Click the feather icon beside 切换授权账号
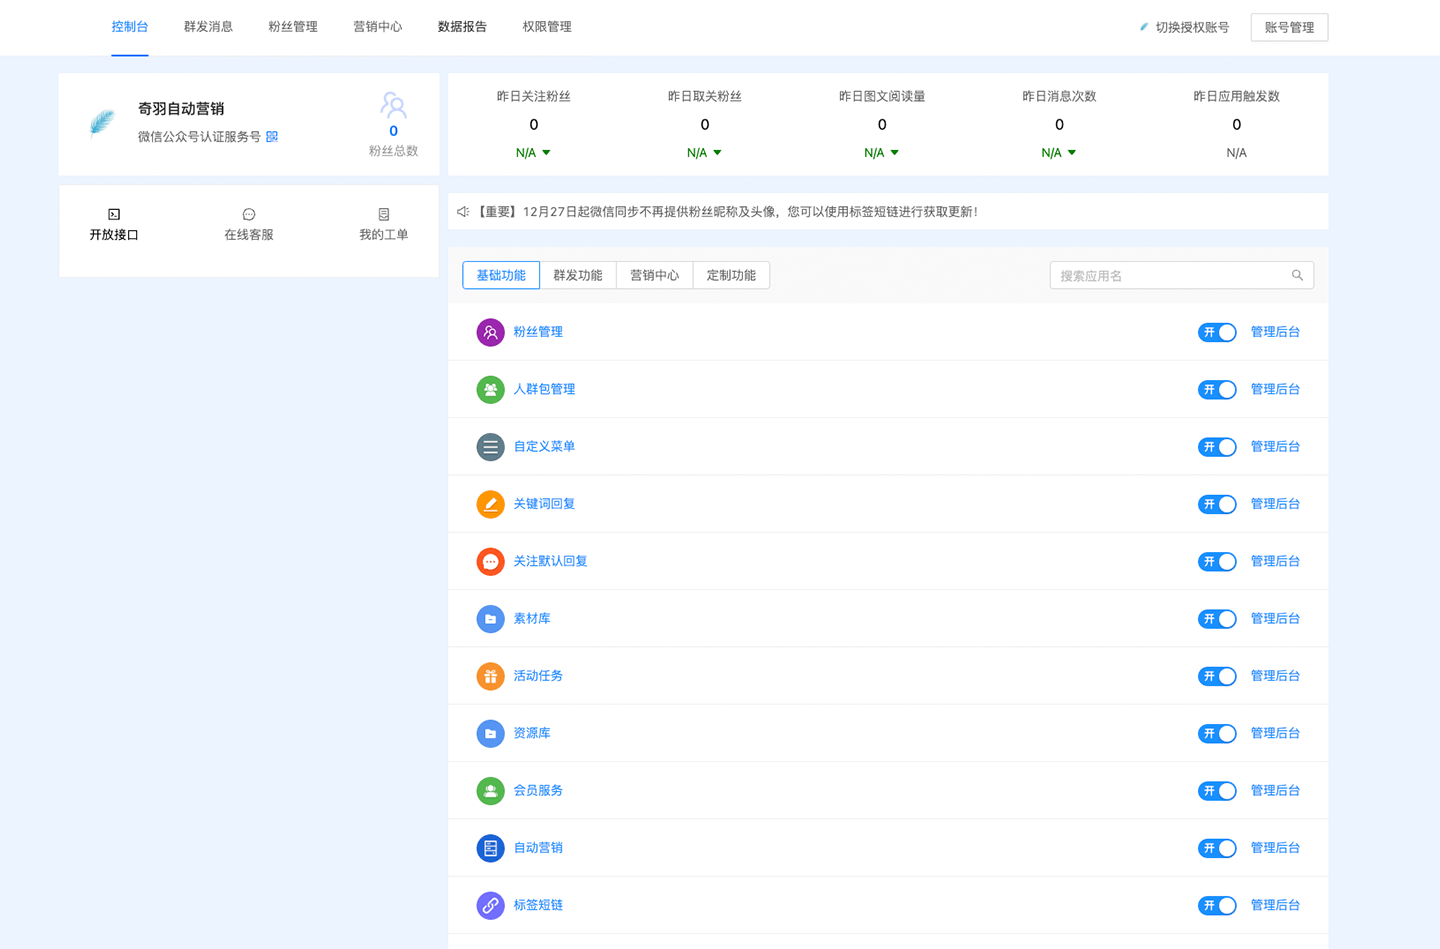Image resolution: width=1440 pixels, height=949 pixels. (1144, 27)
